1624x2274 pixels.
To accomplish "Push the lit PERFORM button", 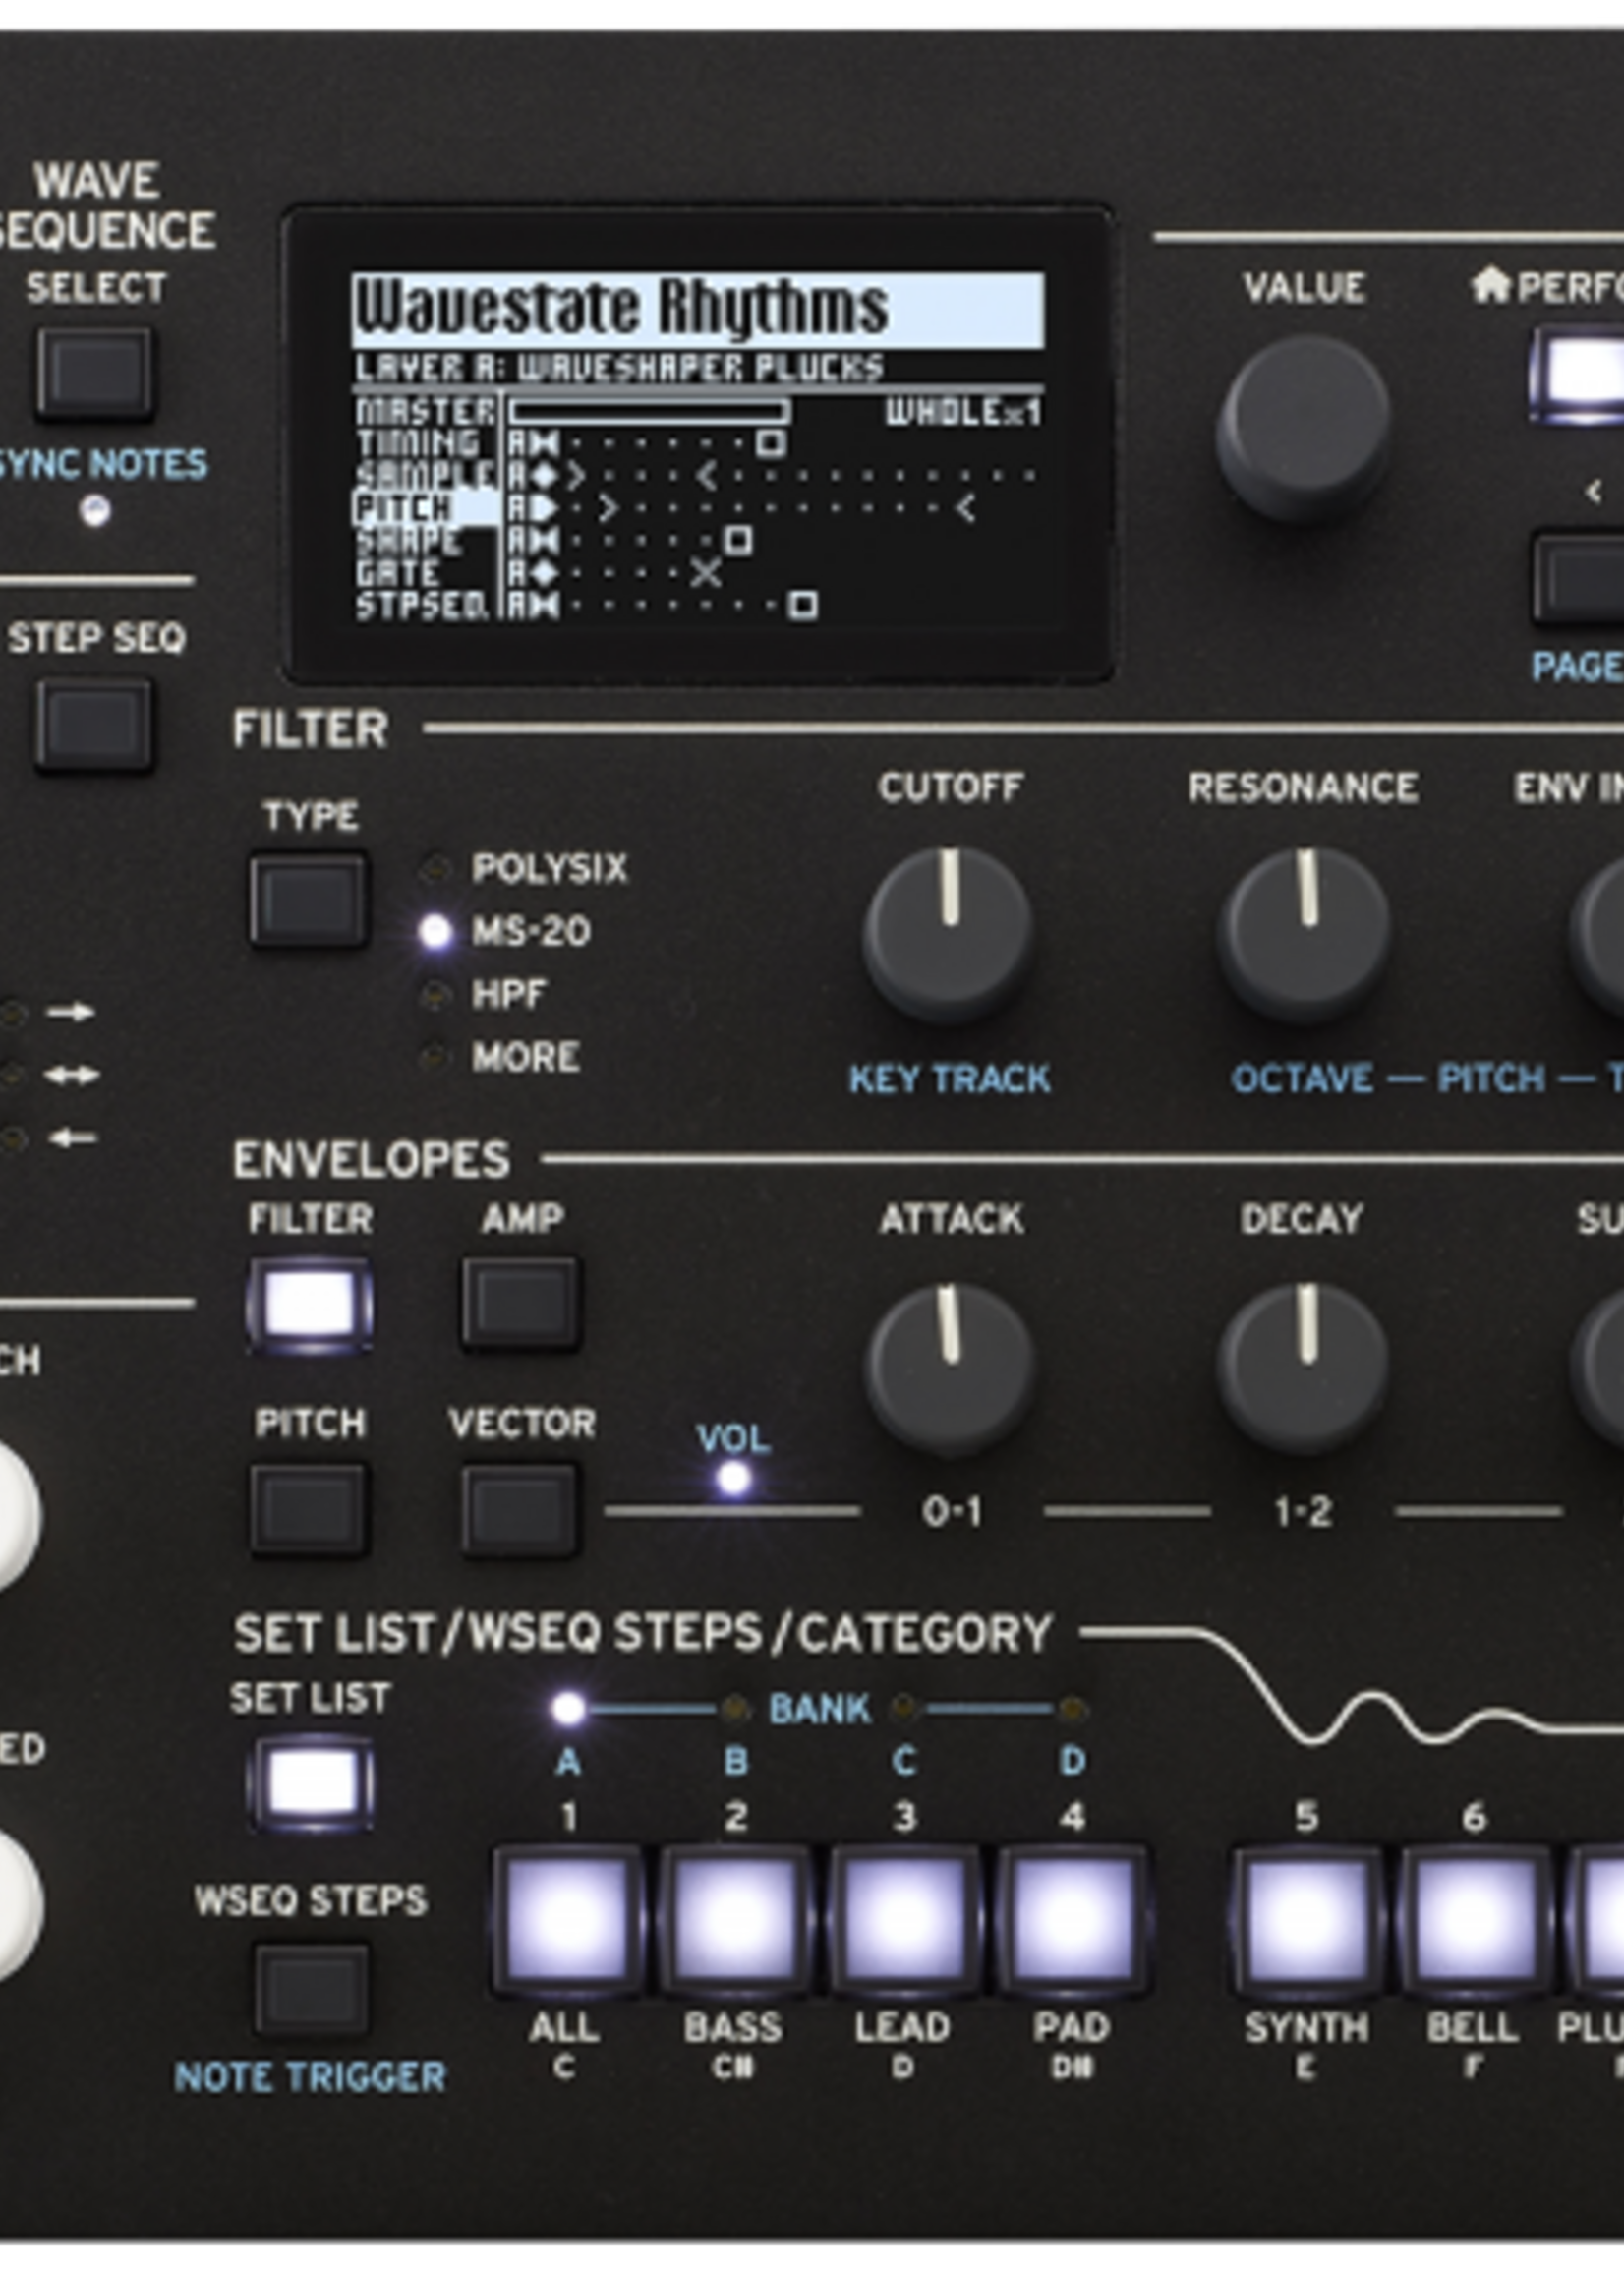I will (x=1578, y=374).
